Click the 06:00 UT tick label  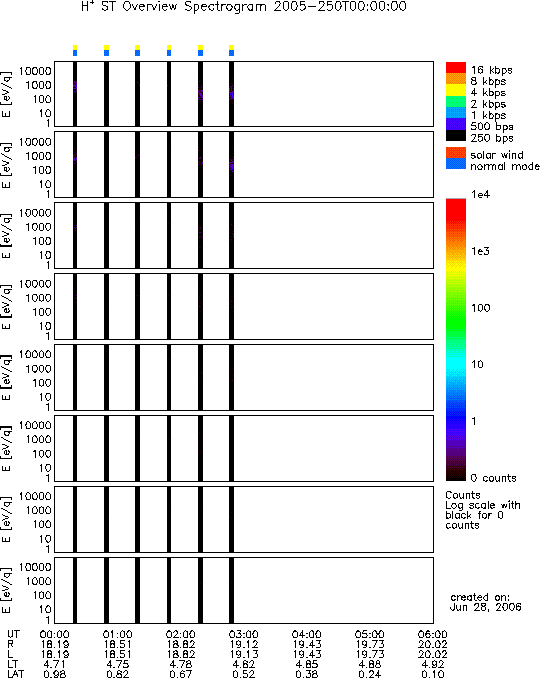click(433, 634)
